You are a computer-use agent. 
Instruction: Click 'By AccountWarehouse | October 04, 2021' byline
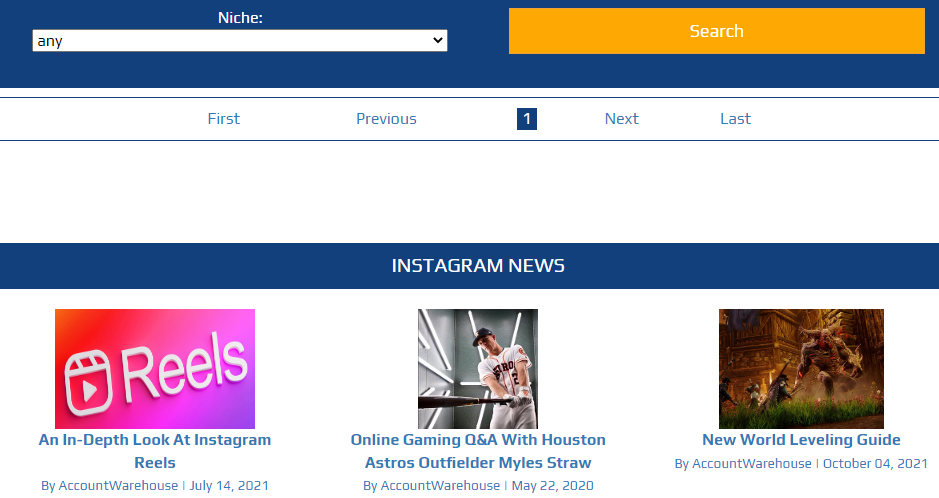click(x=801, y=463)
